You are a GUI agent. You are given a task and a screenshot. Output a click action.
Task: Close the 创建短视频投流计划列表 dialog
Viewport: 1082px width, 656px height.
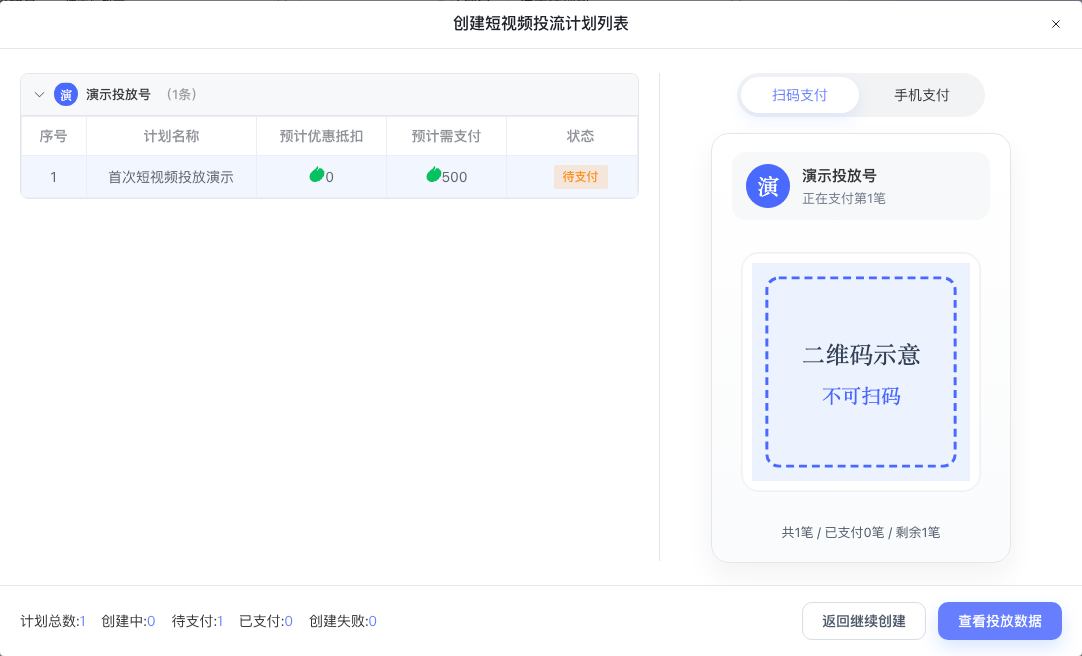tap(1055, 24)
